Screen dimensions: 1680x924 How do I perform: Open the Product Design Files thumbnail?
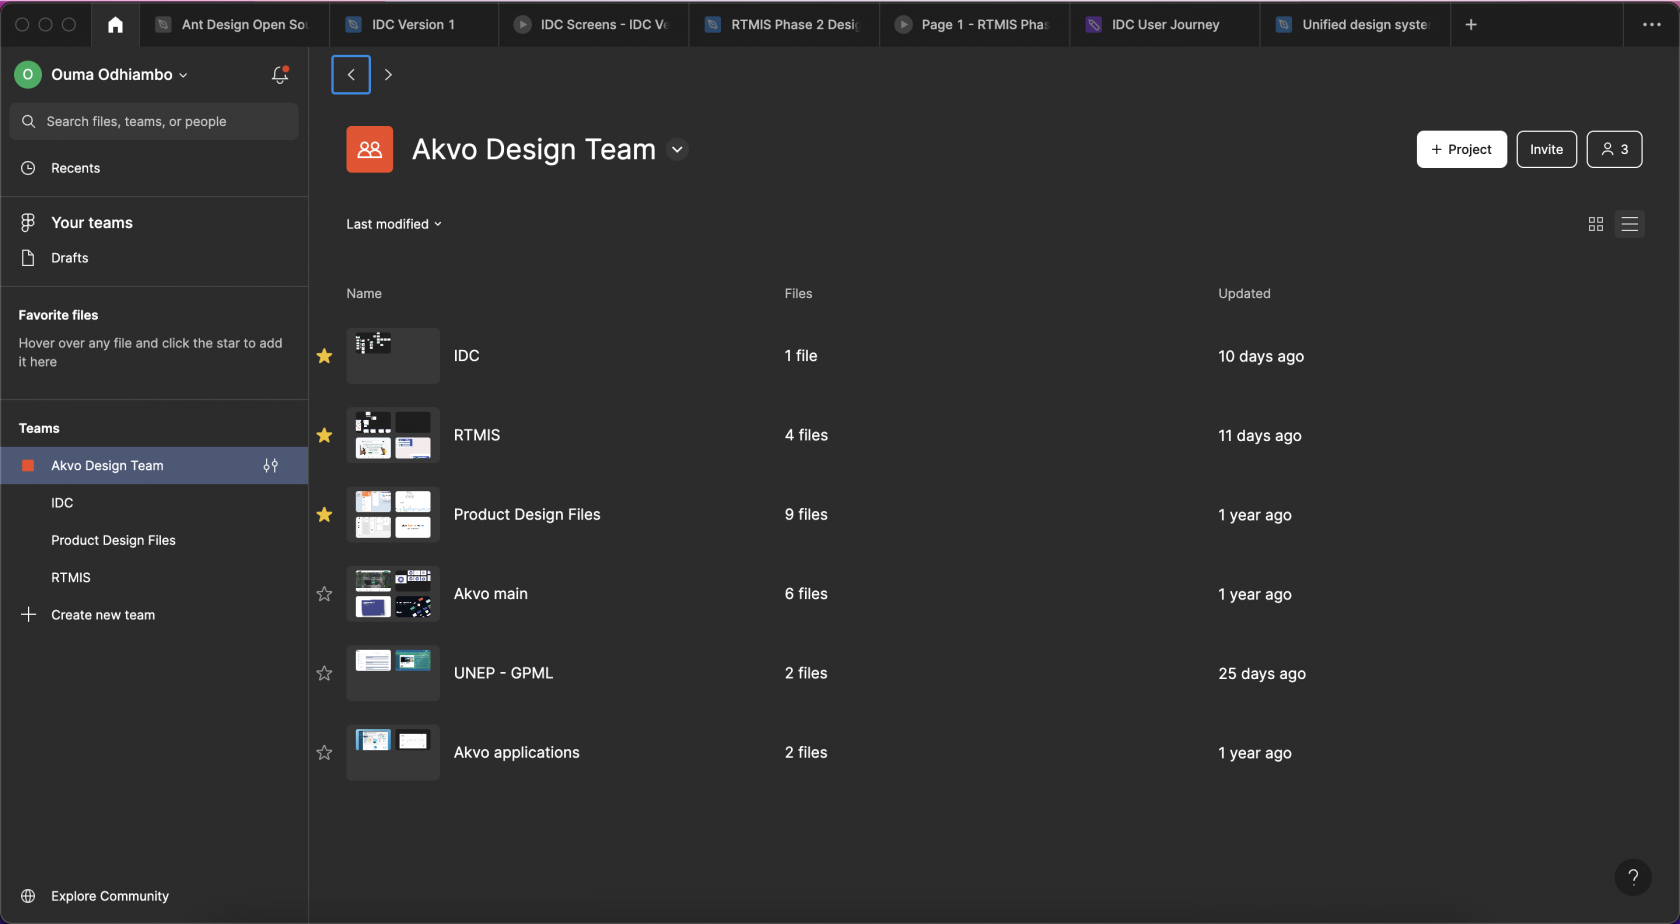[x=393, y=514]
